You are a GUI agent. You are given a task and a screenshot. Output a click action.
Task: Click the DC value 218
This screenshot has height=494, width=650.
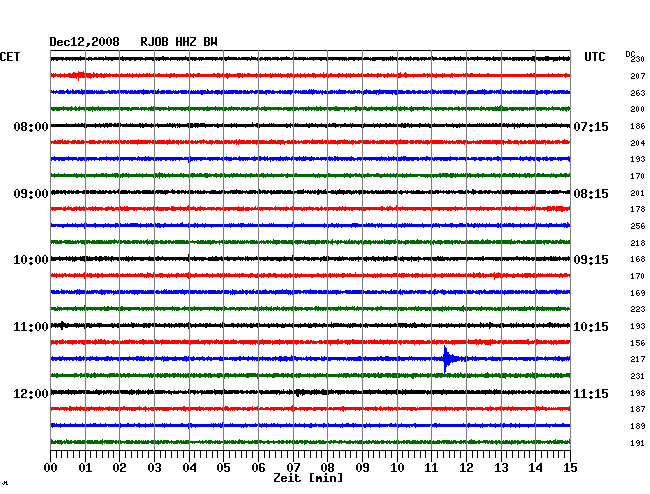click(x=638, y=243)
